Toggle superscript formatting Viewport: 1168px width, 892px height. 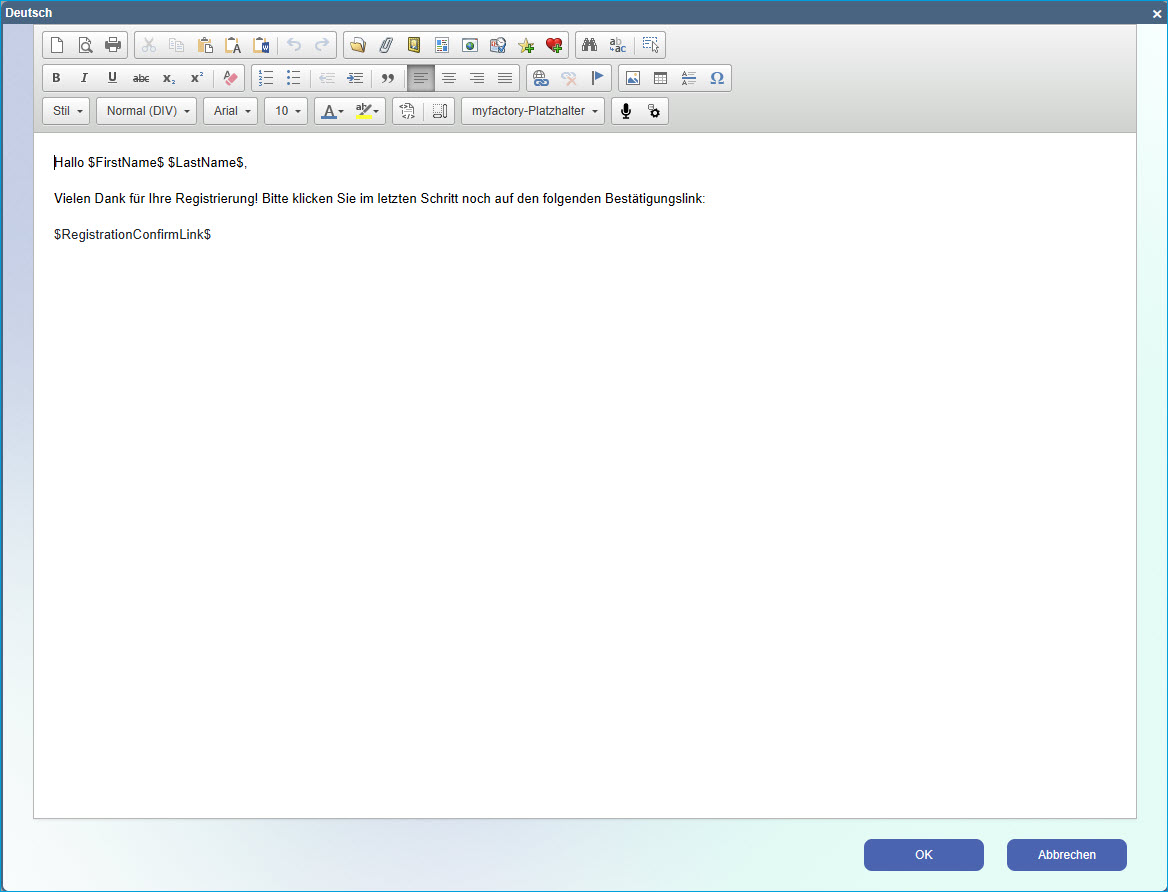(197, 78)
